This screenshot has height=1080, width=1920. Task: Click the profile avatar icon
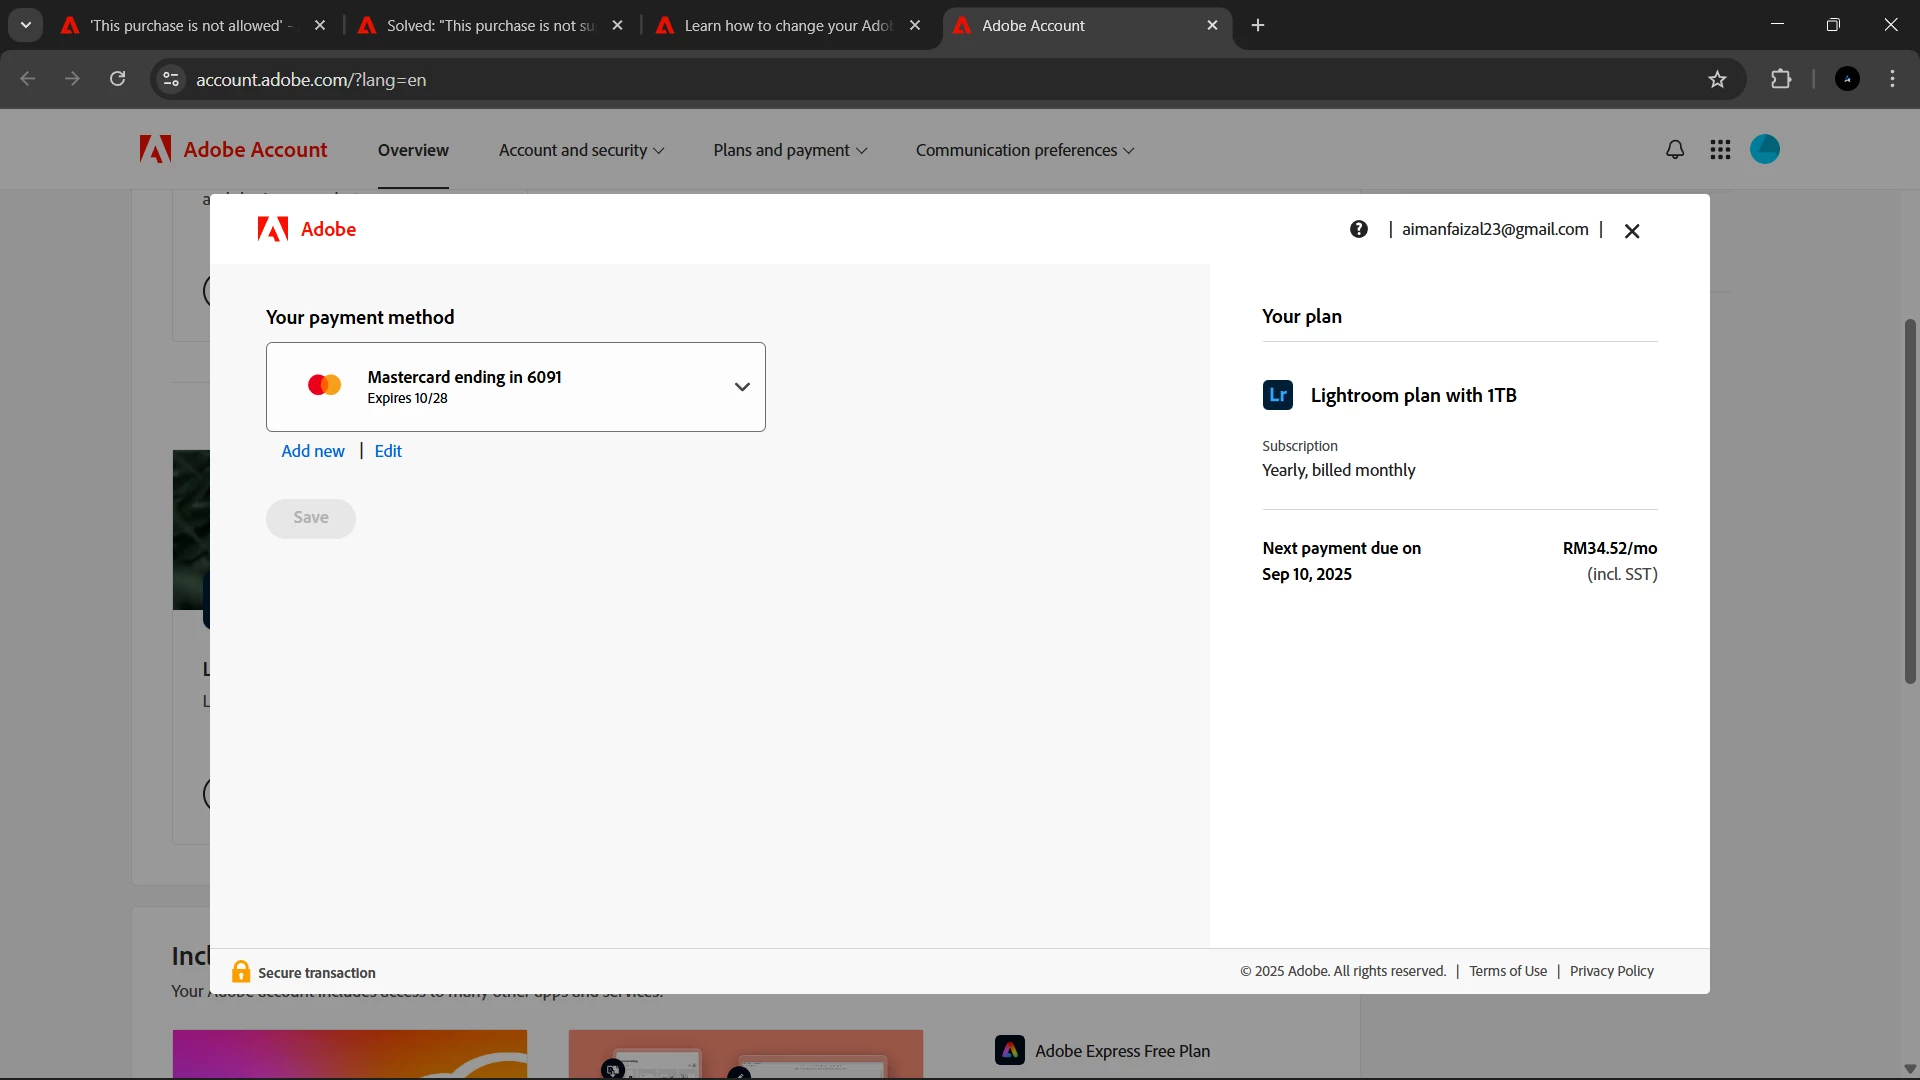pyautogui.click(x=1765, y=150)
